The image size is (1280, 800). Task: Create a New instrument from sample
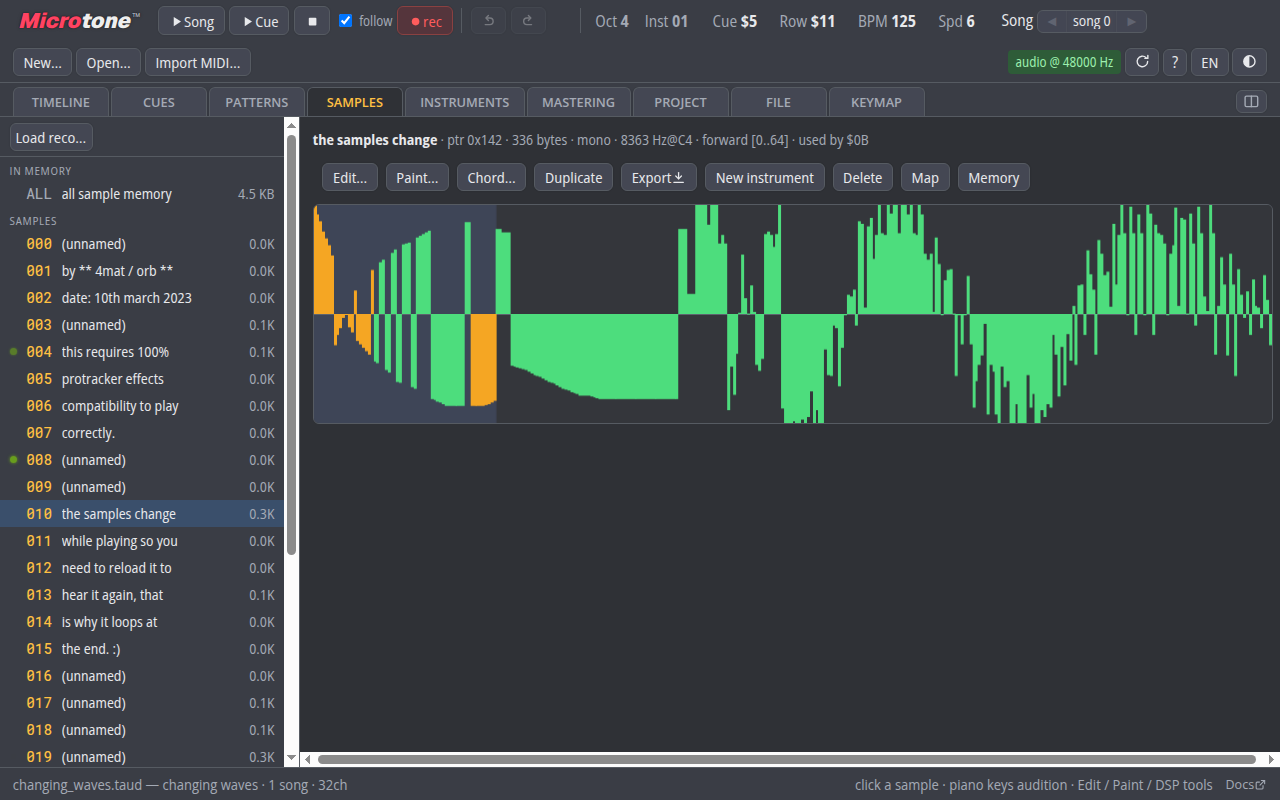[x=765, y=177]
